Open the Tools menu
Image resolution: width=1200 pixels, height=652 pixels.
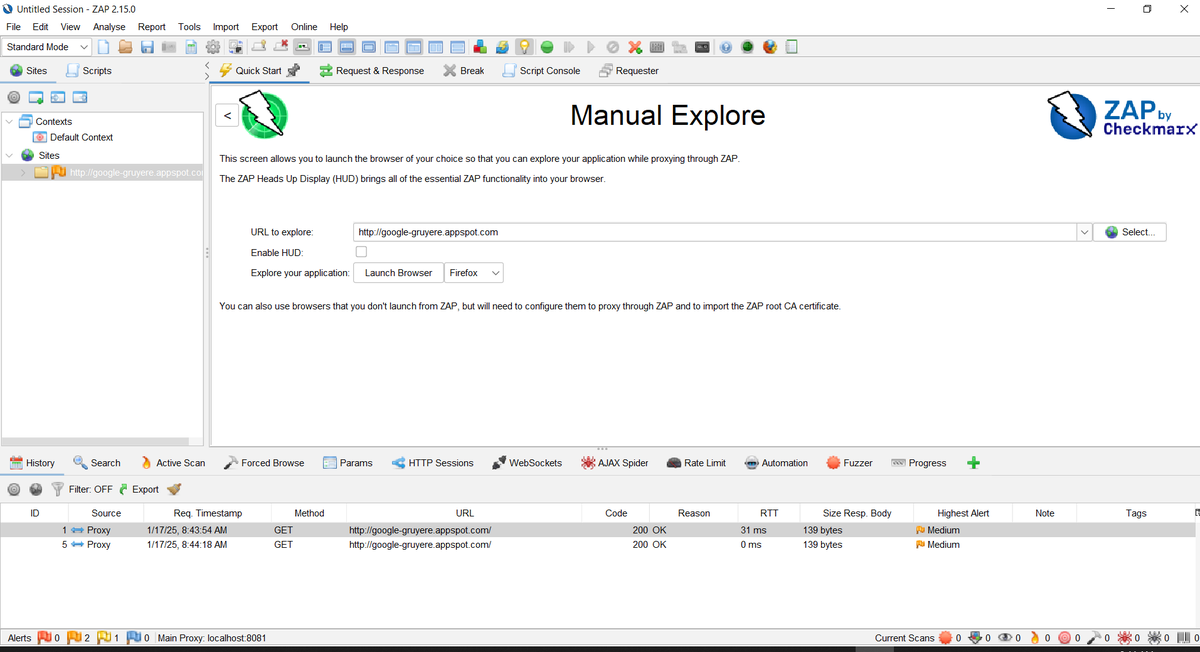(x=189, y=27)
